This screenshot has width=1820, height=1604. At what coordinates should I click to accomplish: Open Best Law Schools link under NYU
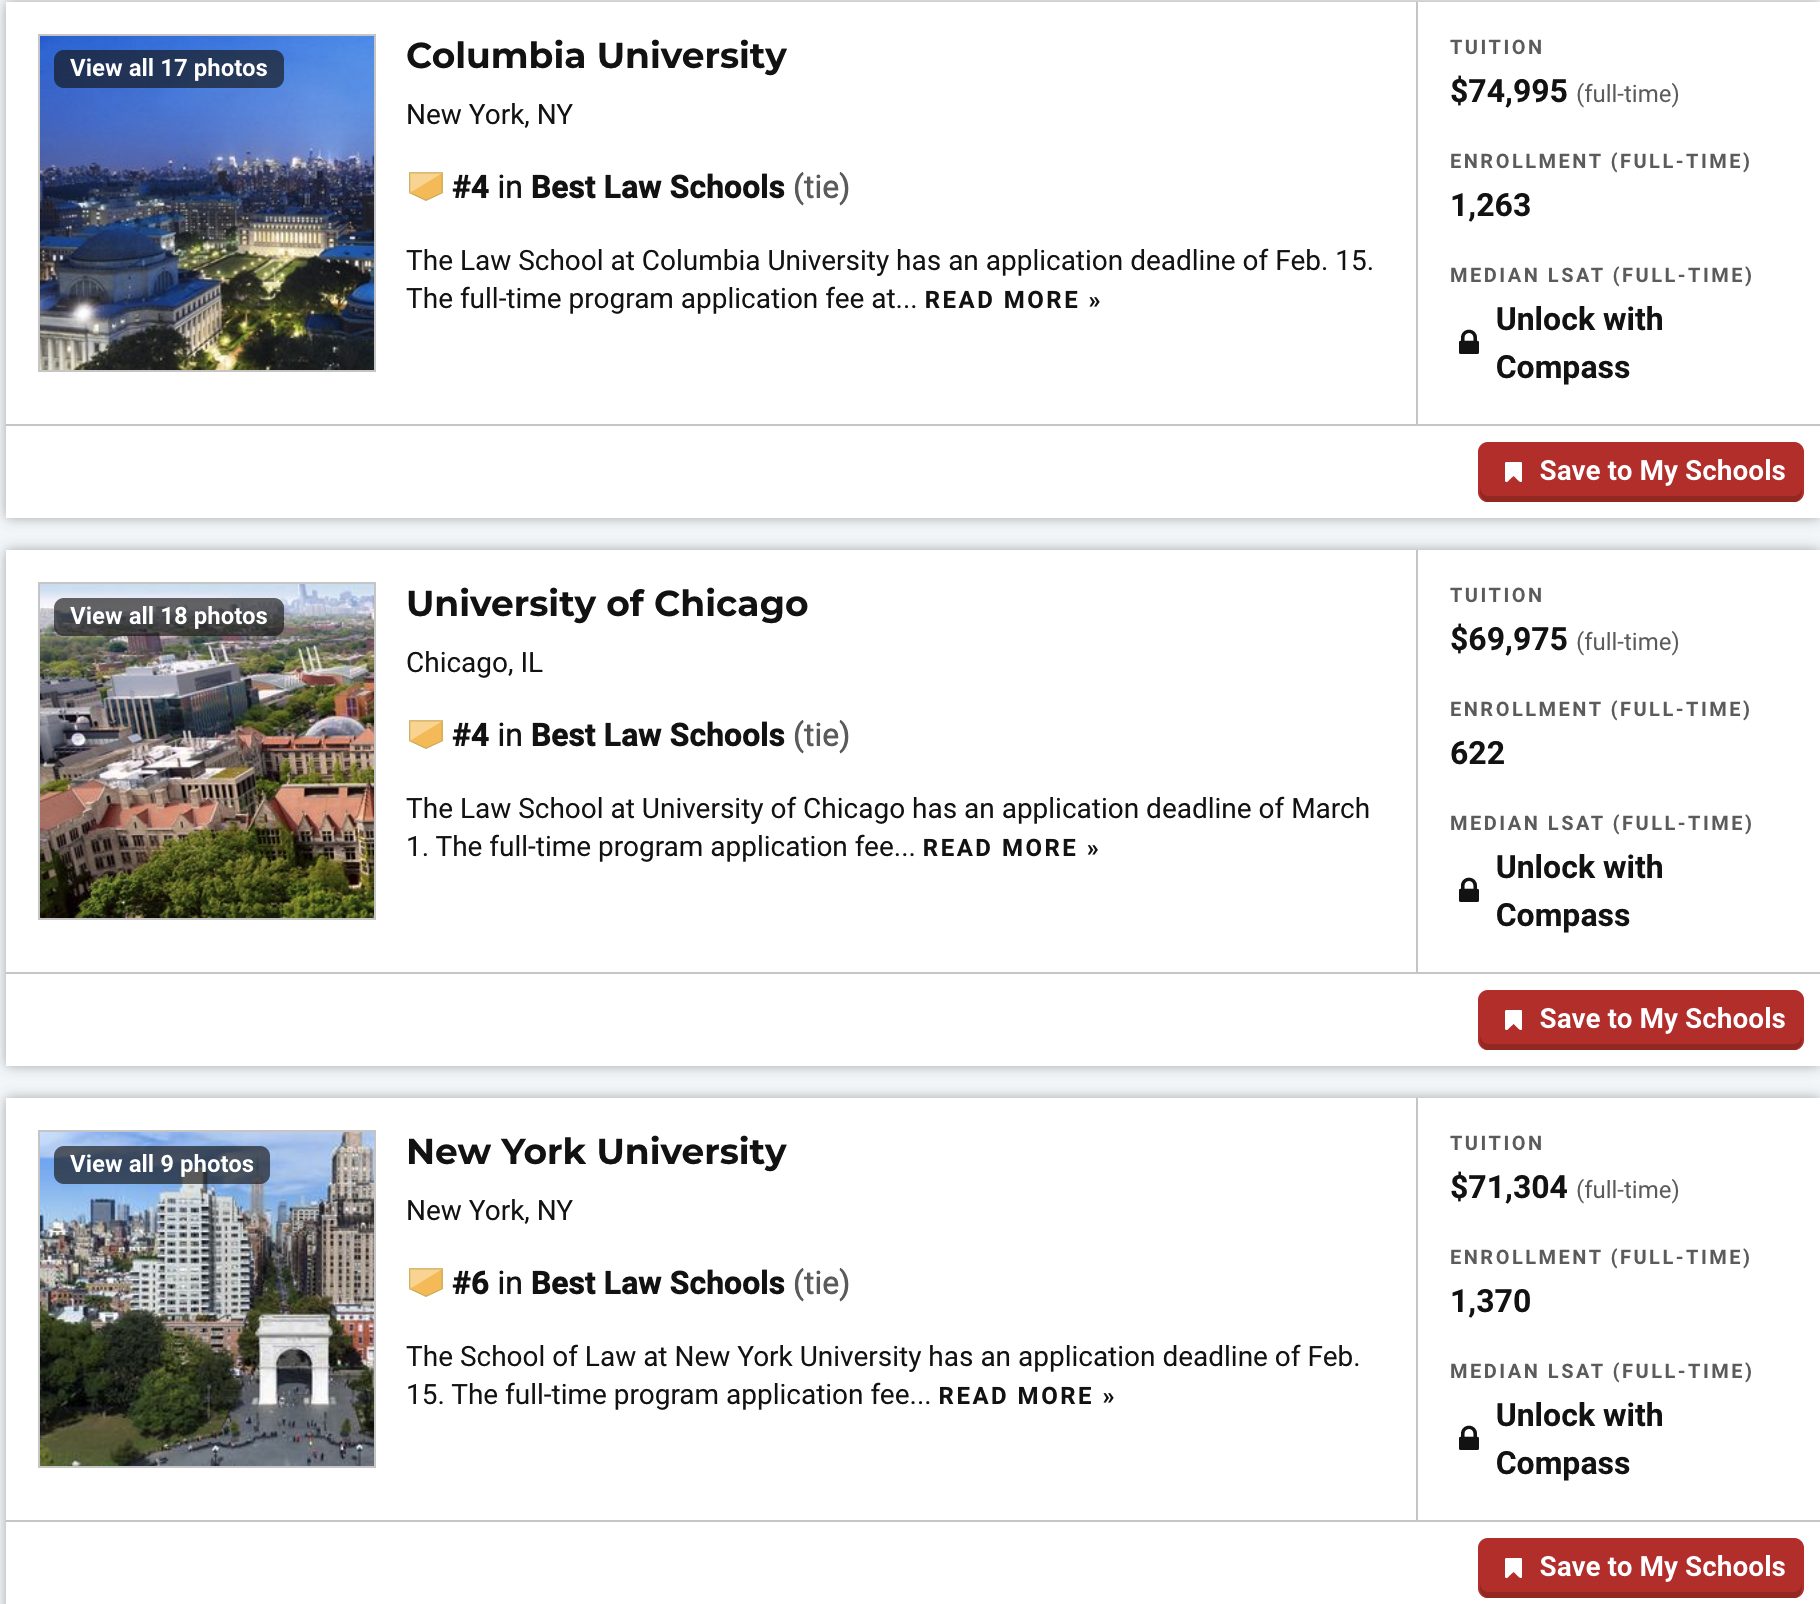click(x=657, y=1283)
